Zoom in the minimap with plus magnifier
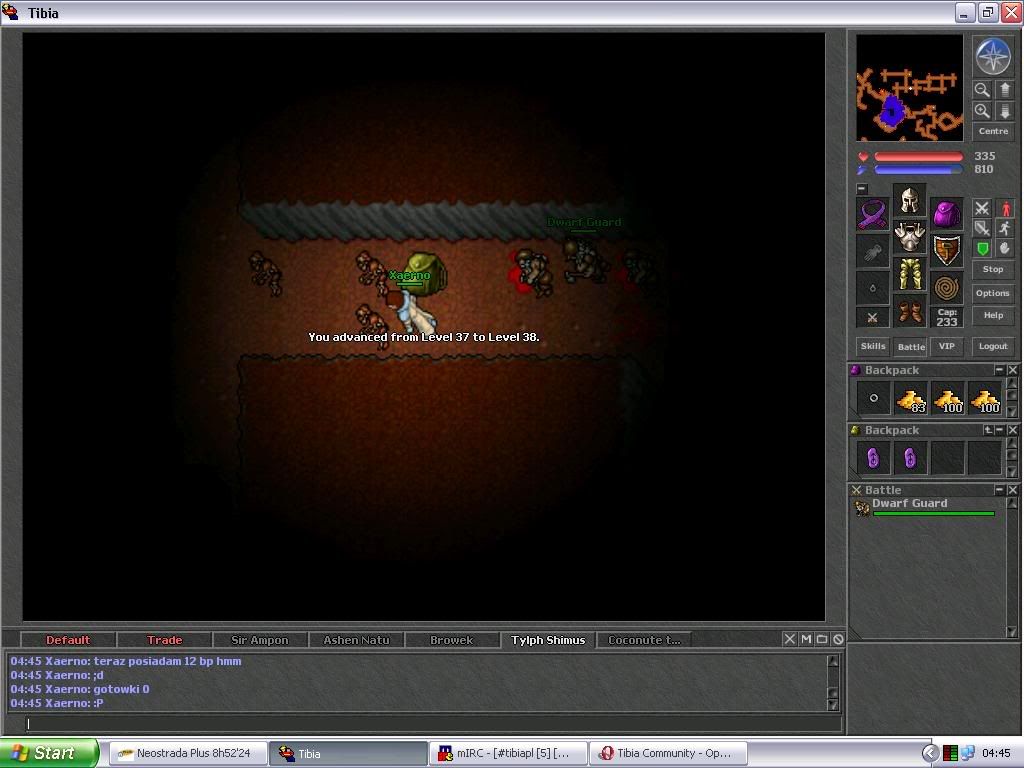 [x=982, y=111]
